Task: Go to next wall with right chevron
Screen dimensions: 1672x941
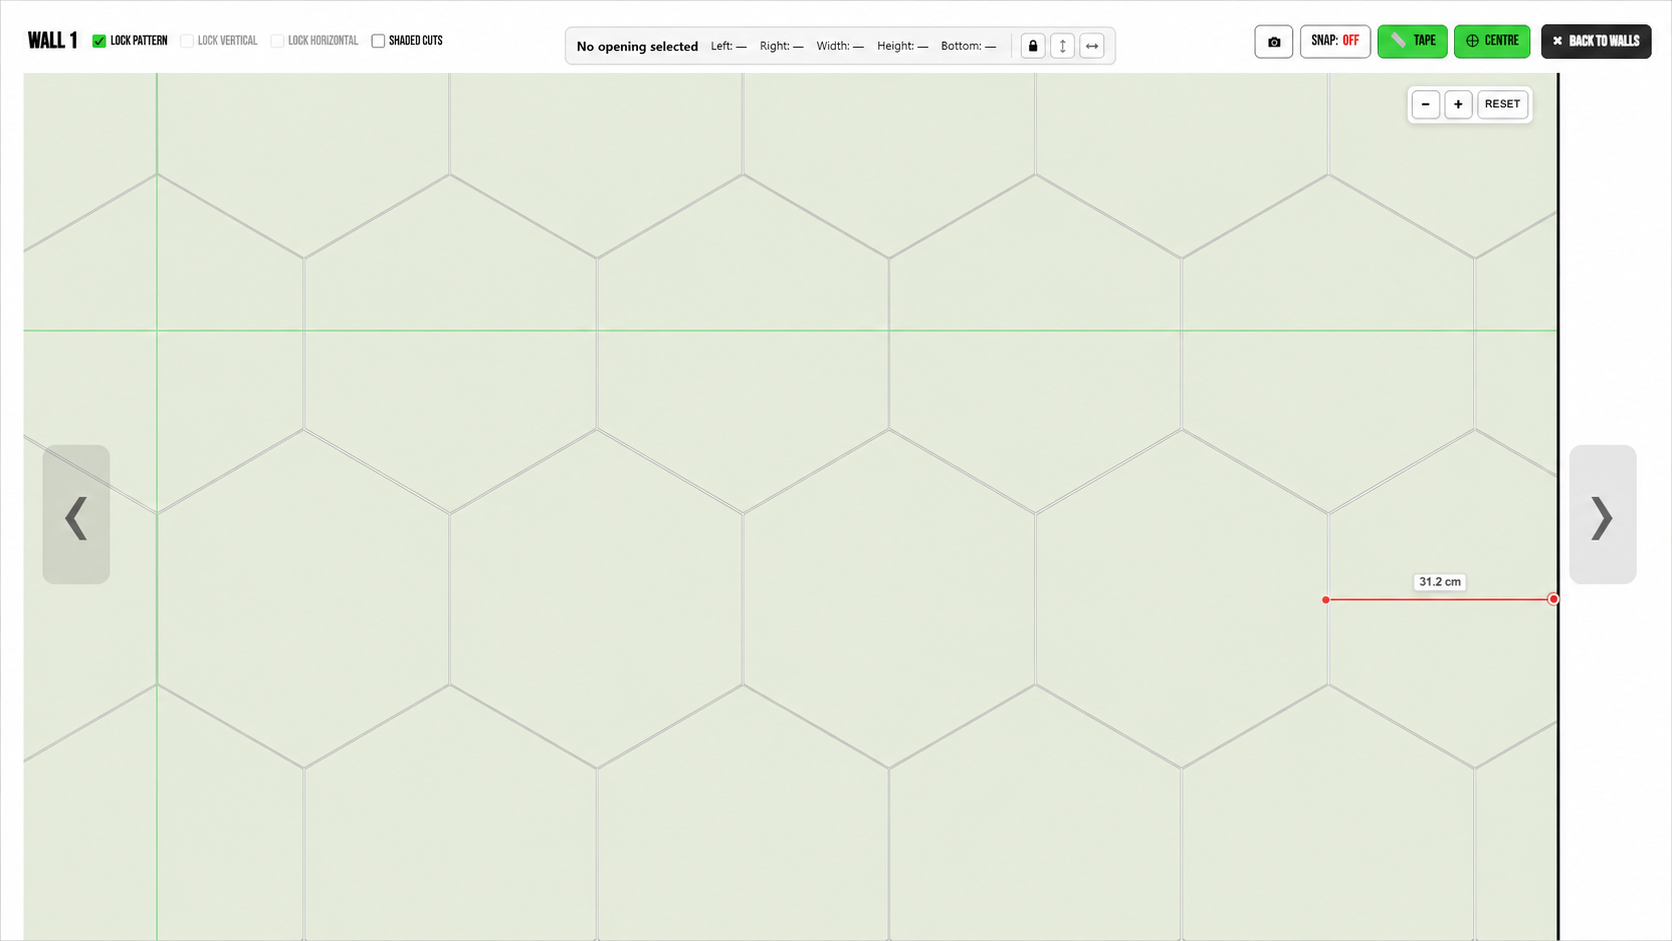Action: point(1602,515)
